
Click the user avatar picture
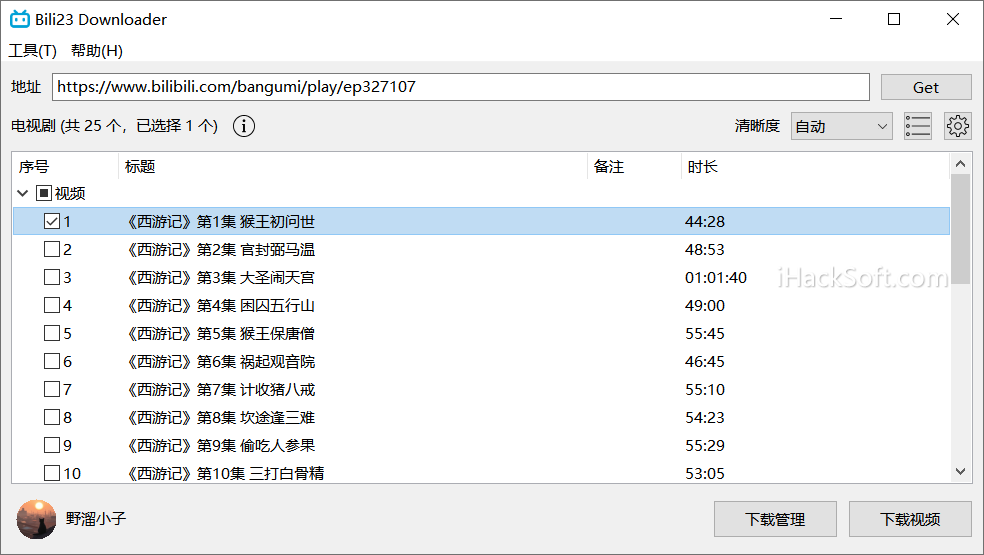[x=36, y=519]
